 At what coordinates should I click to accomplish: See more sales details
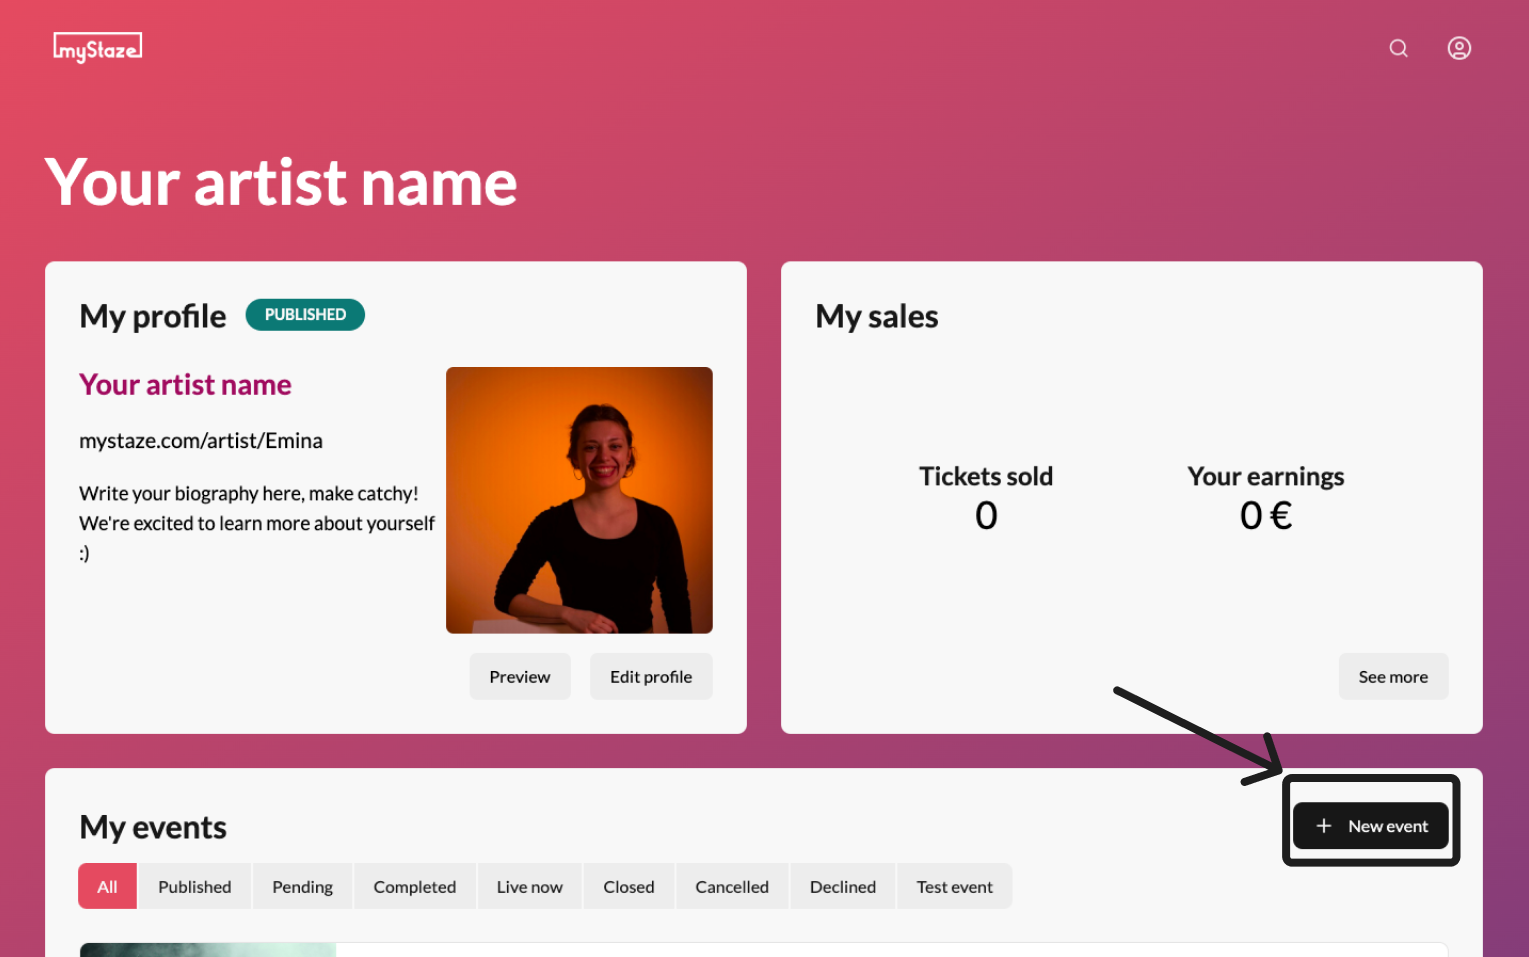click(1393, 677)
